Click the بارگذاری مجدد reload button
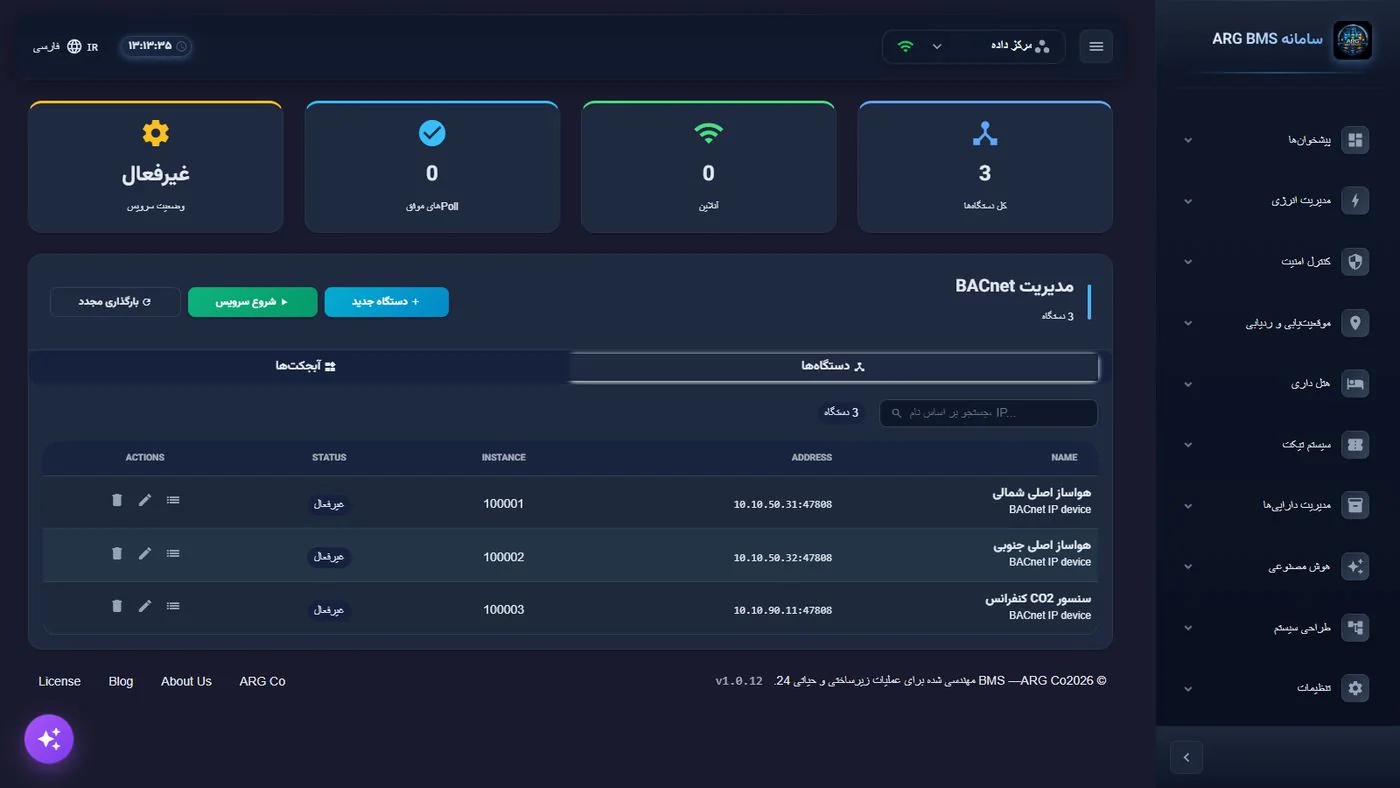The image size is (1400, 788). pyautogui.click(x=115, y=302)
